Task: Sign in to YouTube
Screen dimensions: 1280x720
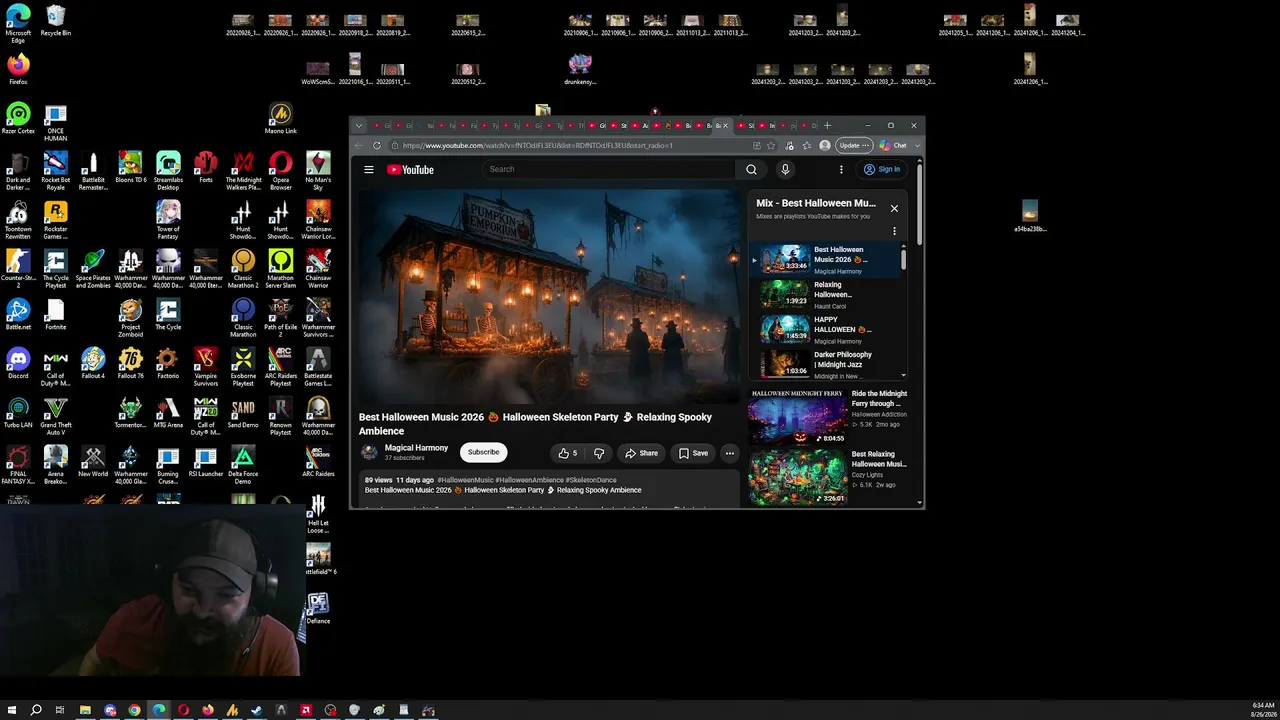Action: 882,170
